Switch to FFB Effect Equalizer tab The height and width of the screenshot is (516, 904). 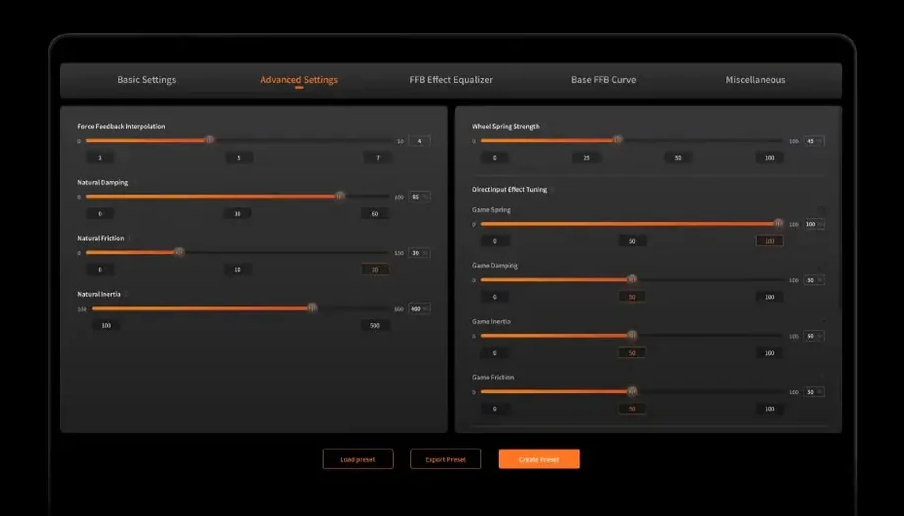451,80
